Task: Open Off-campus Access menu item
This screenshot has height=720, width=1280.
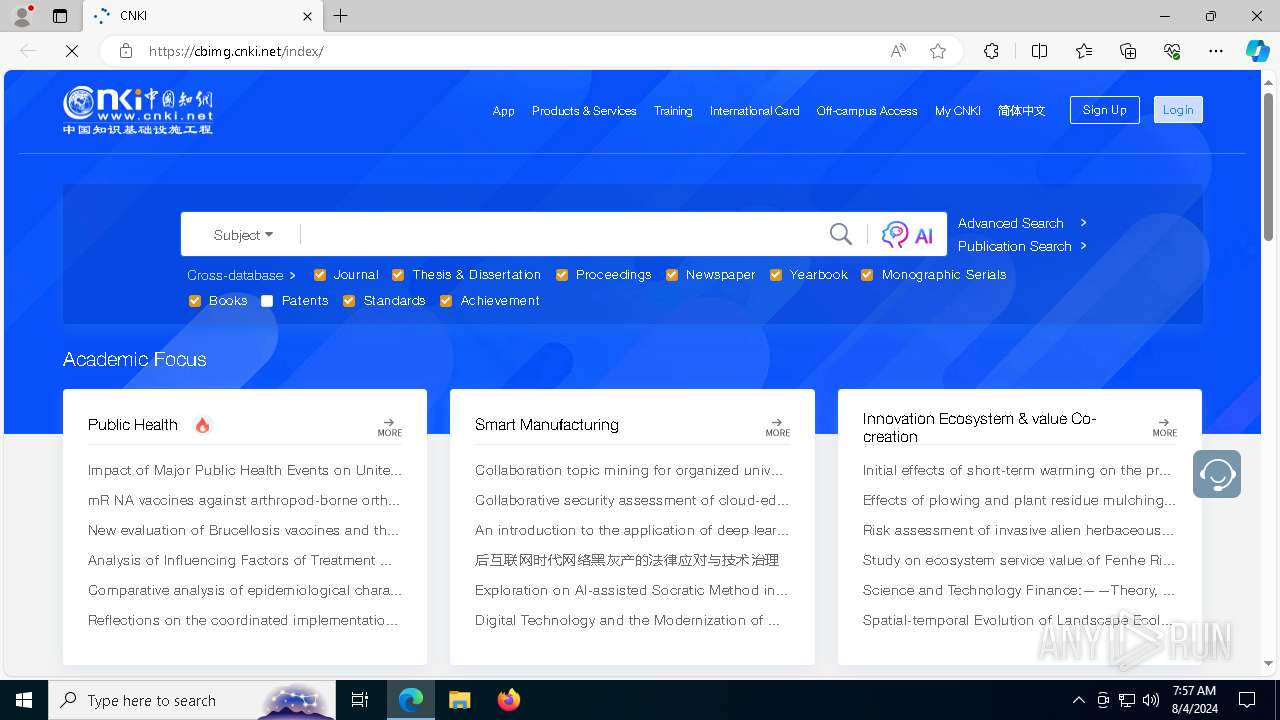Action: pyautogui.click(x=867, y=111)
